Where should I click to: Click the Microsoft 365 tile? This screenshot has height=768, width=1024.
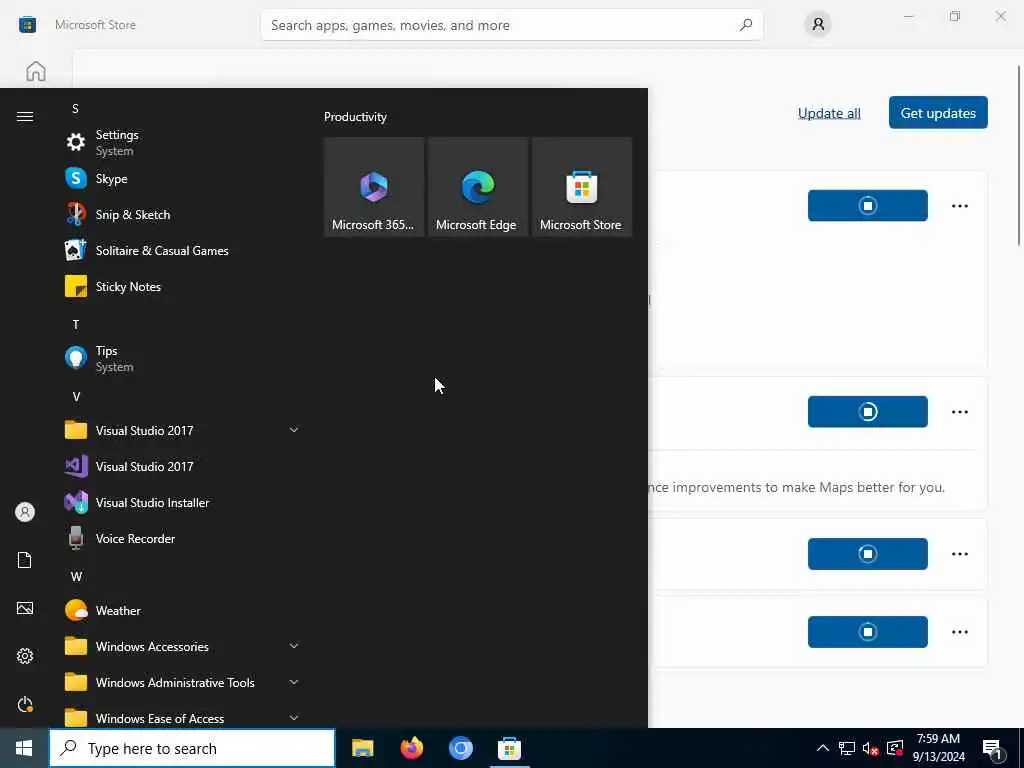[x=374, y=187]
